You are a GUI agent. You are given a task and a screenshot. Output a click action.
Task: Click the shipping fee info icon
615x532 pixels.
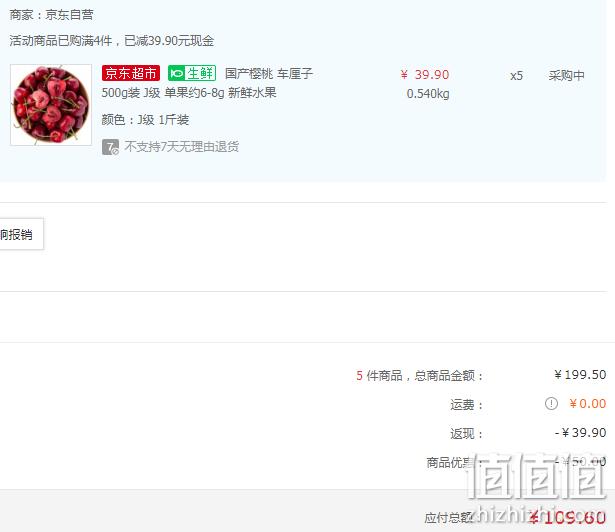click(x=551, y=403)
